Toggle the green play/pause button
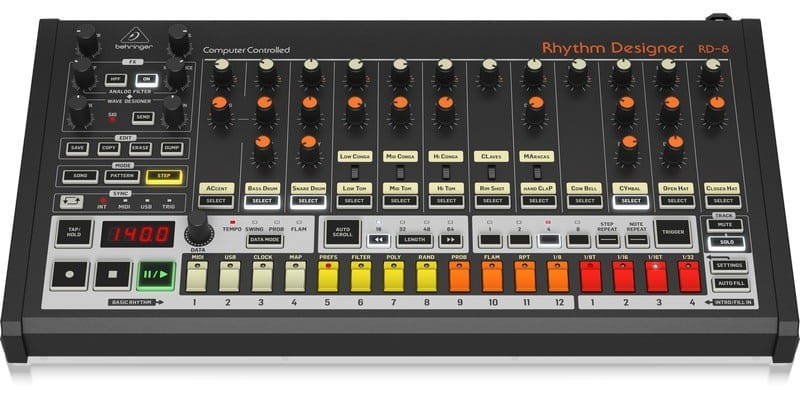This screenshot has width=800, height=402. [x=156, y=275]
